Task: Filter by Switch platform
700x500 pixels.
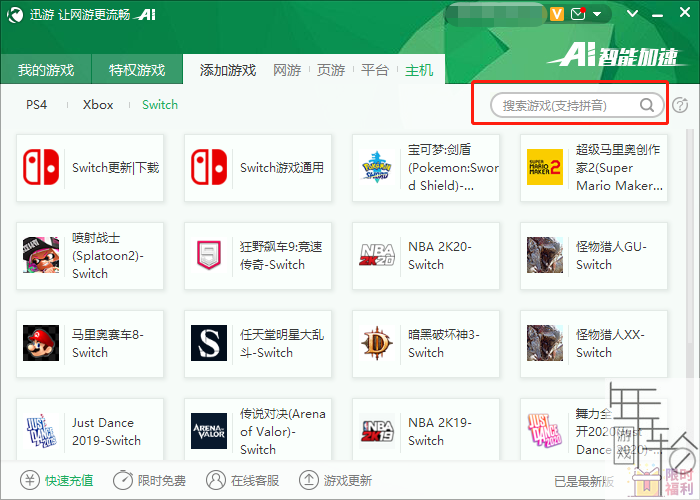Action: click(x=160, y=105)
